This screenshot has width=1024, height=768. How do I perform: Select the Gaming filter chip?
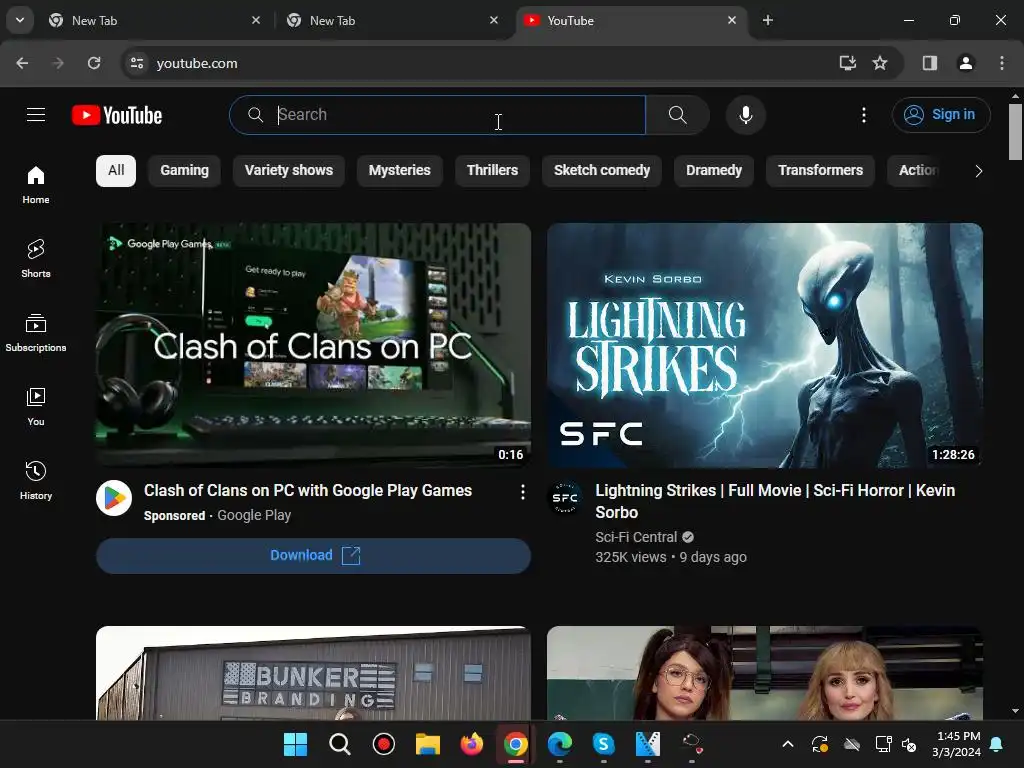click(x=184, y=170)
